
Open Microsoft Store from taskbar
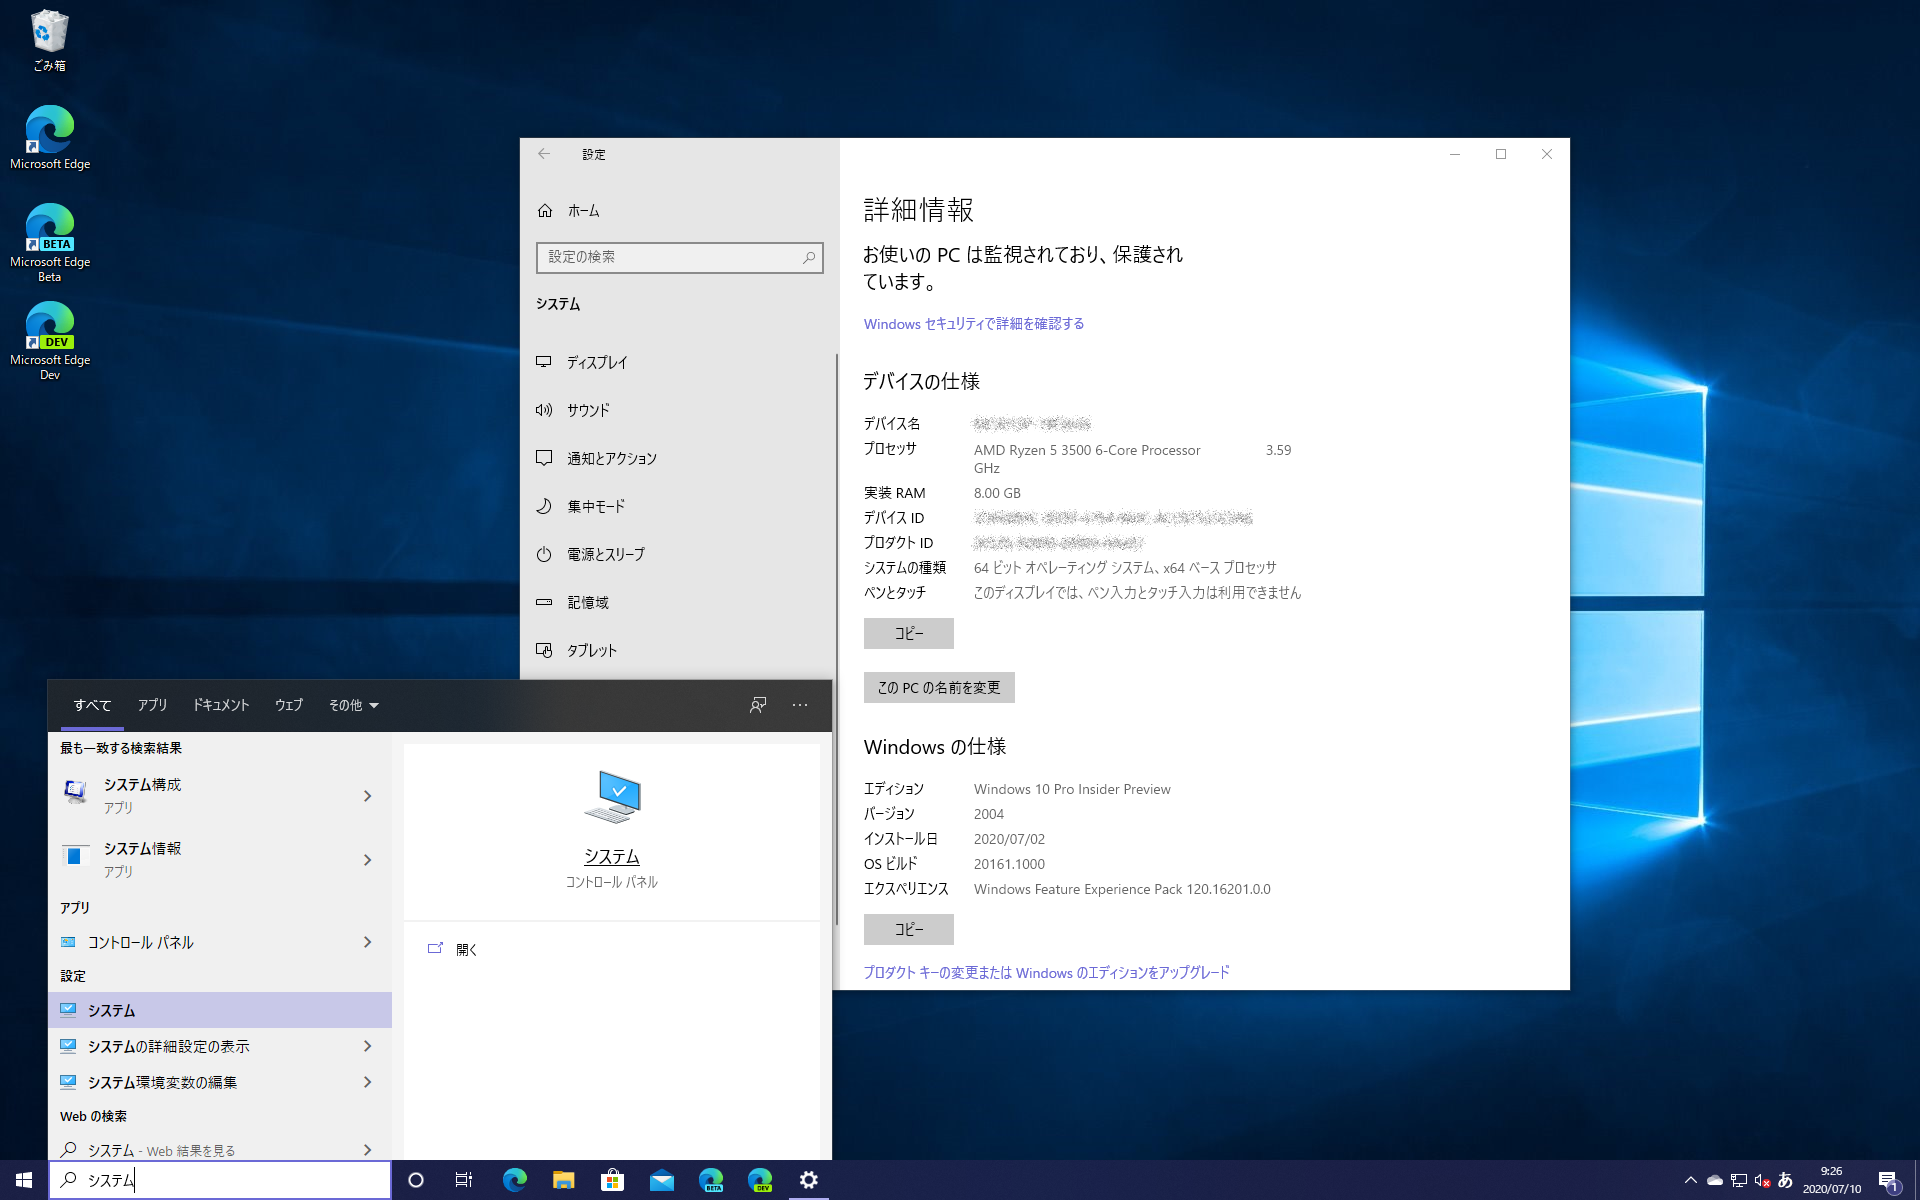point(612,1180)
